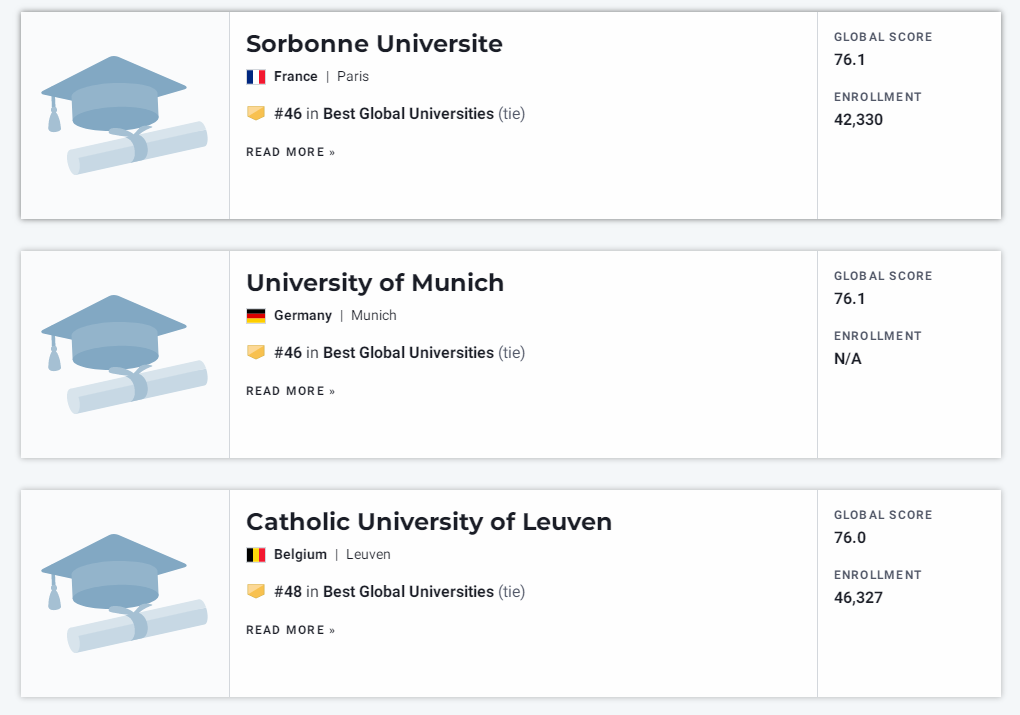1020x715 pixels.
Task: Click Read More under University of Munich
Action: click(290, 390)
